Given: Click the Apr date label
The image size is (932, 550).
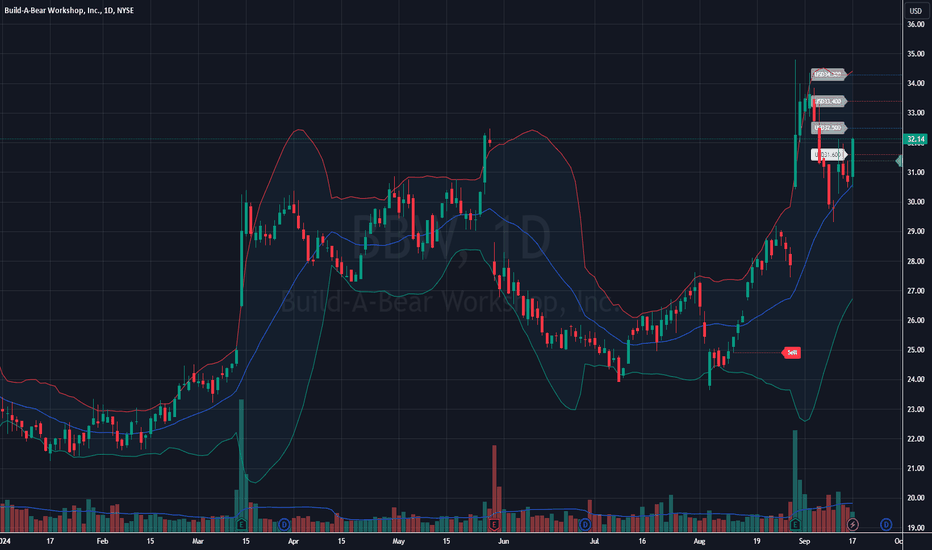Looking at the screenshot, I should click(x=293, y=541).
